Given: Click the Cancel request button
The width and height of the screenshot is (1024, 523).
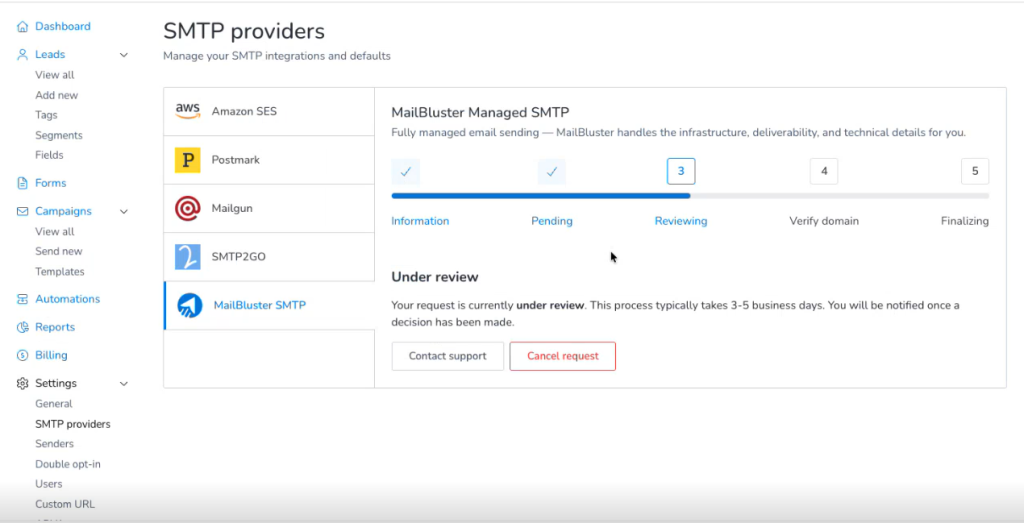Looking at the screenshot, I should (x=562, y=357).
